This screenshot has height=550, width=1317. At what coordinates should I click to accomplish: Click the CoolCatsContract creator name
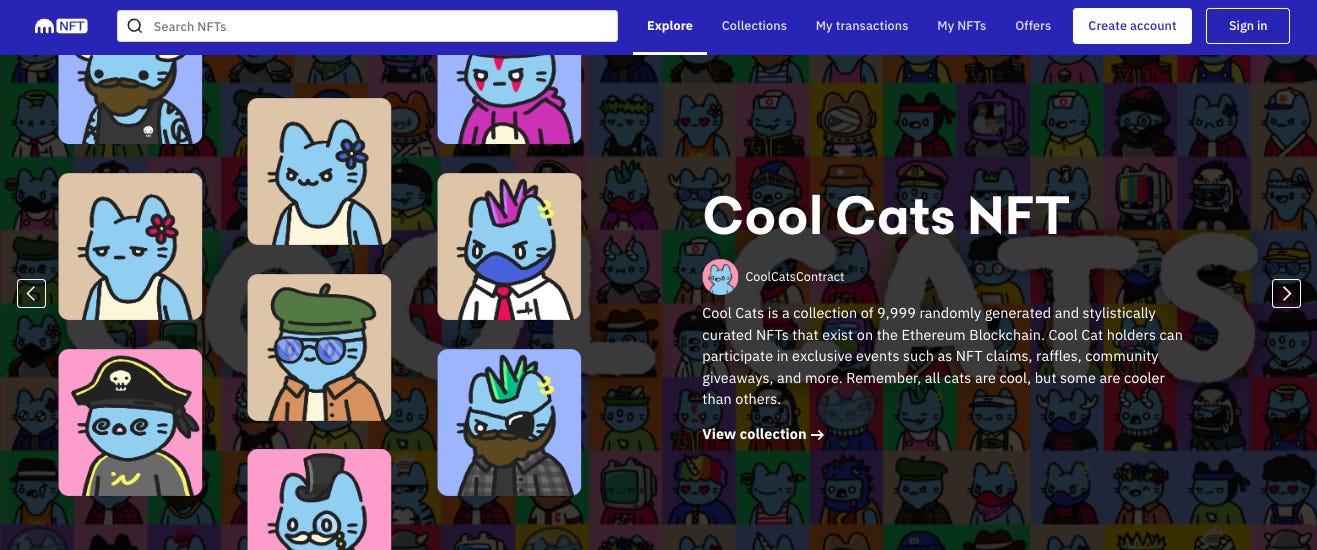[795, 277]
